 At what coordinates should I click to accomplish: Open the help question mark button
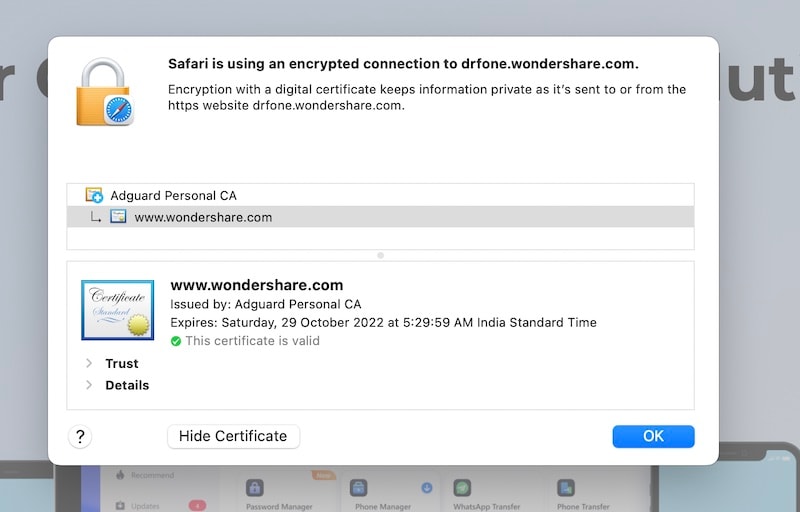(80, 436)
